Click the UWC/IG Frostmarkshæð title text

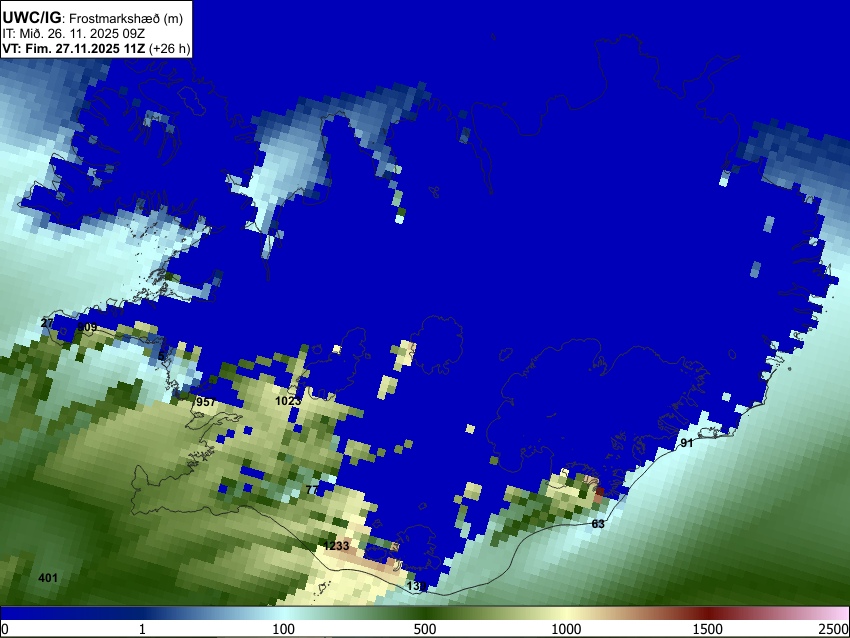pyautogui.click(x=93, y=18)
